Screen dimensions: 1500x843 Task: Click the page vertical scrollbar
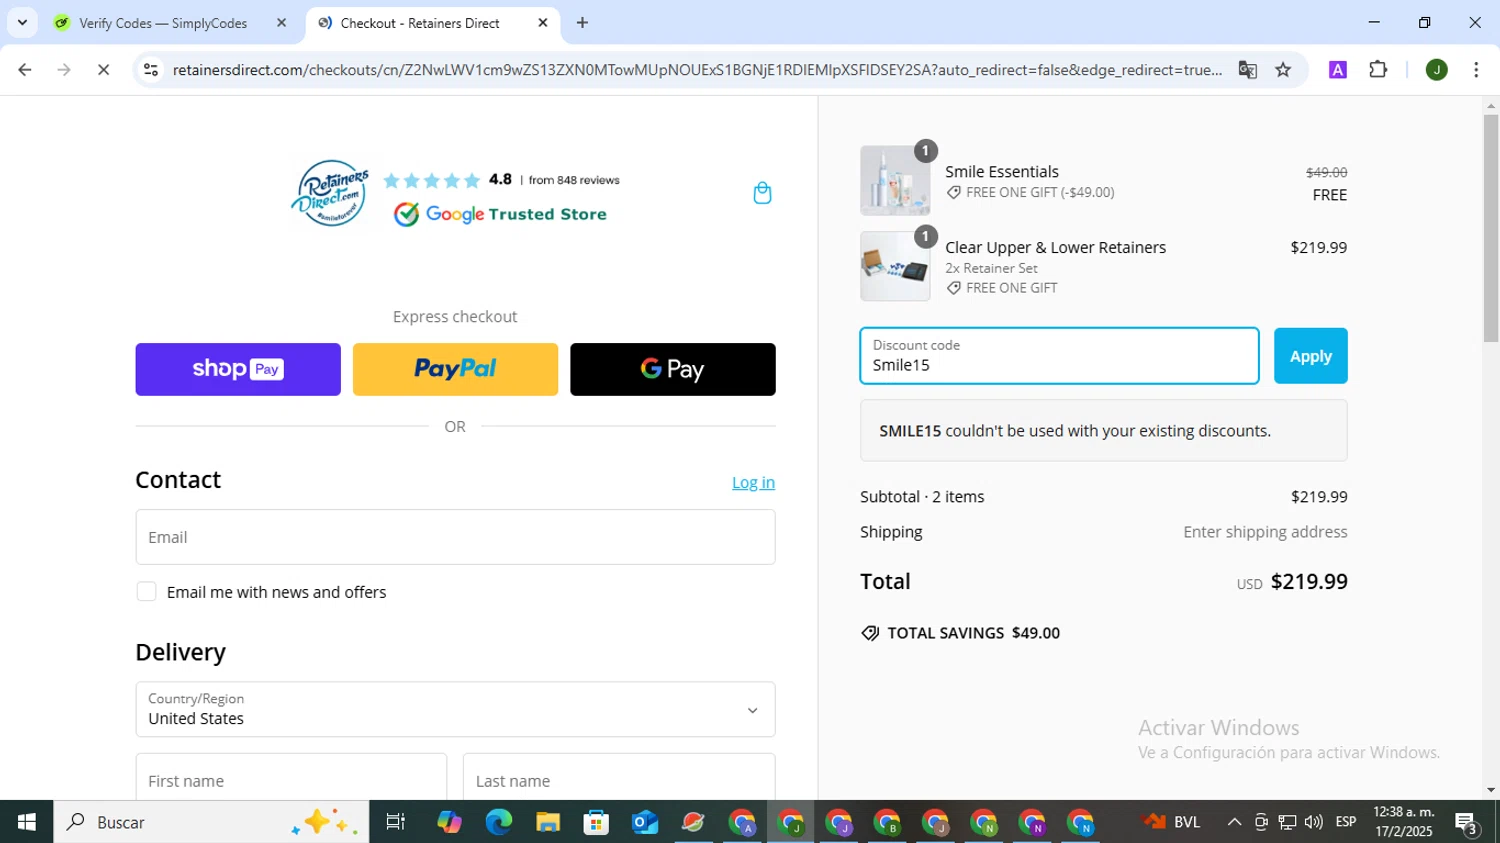pyautogui.click(x=1491, y=228)
